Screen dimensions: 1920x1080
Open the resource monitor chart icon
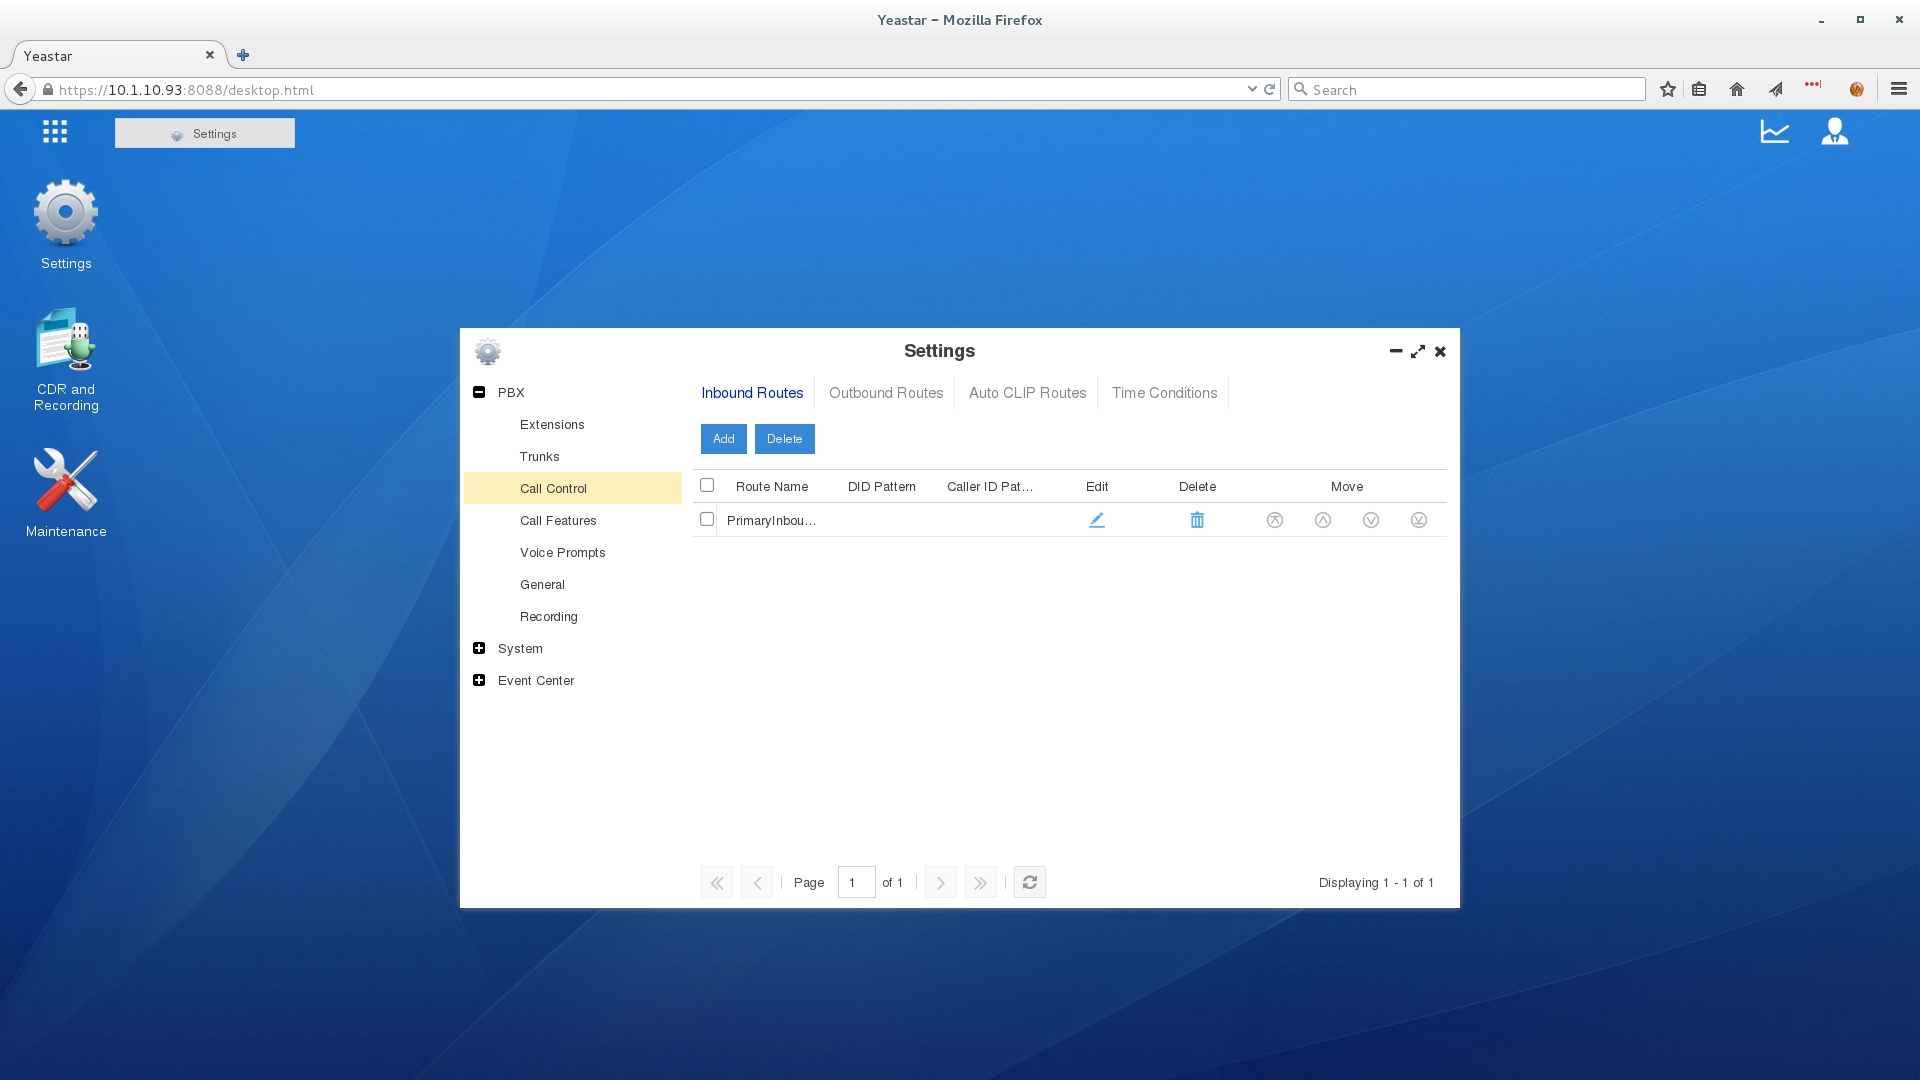tap(1775, 131)
